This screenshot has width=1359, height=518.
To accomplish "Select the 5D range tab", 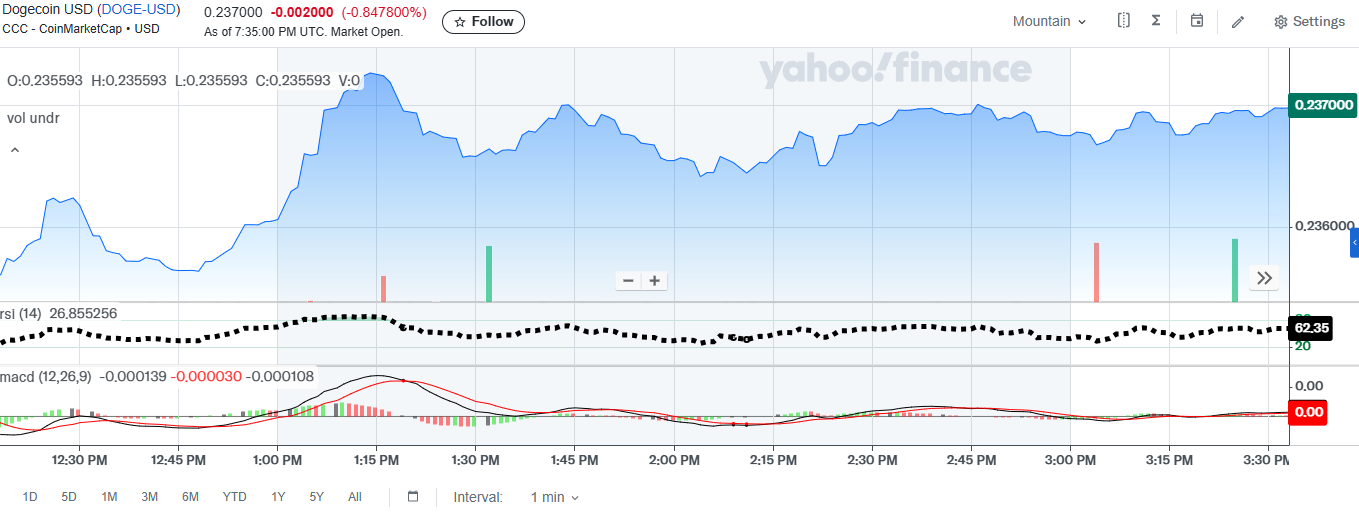I will tap(69, 497).
